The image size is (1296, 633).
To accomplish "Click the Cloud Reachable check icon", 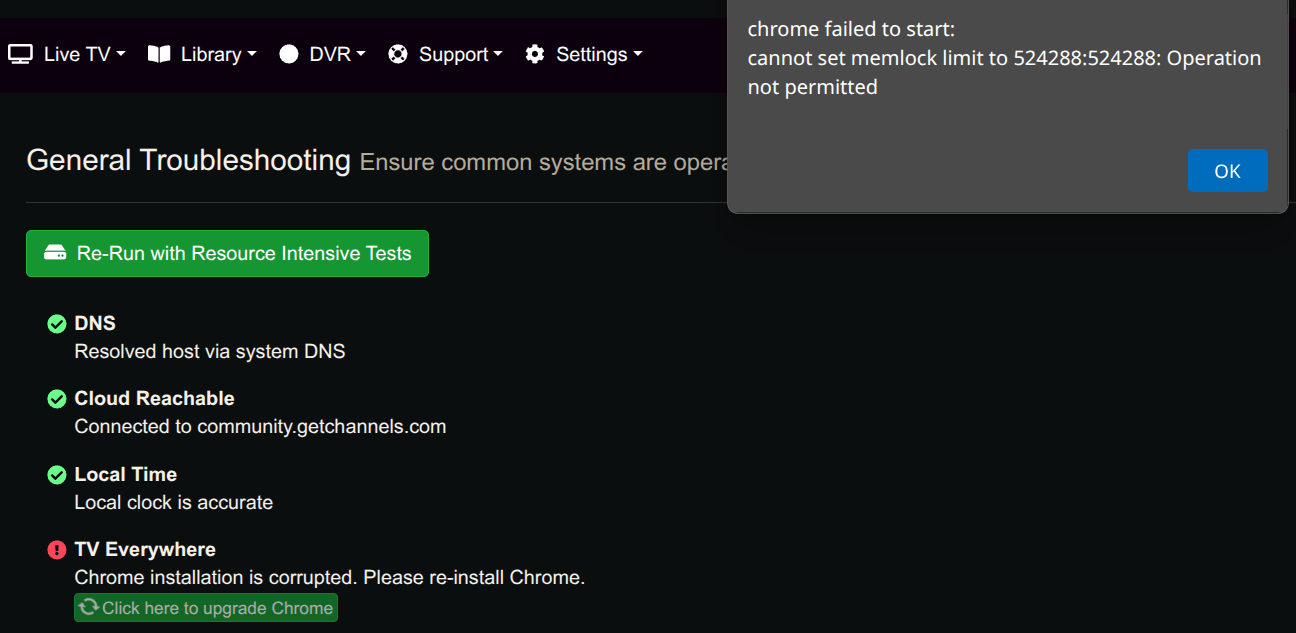I will (x=57, y=399).
